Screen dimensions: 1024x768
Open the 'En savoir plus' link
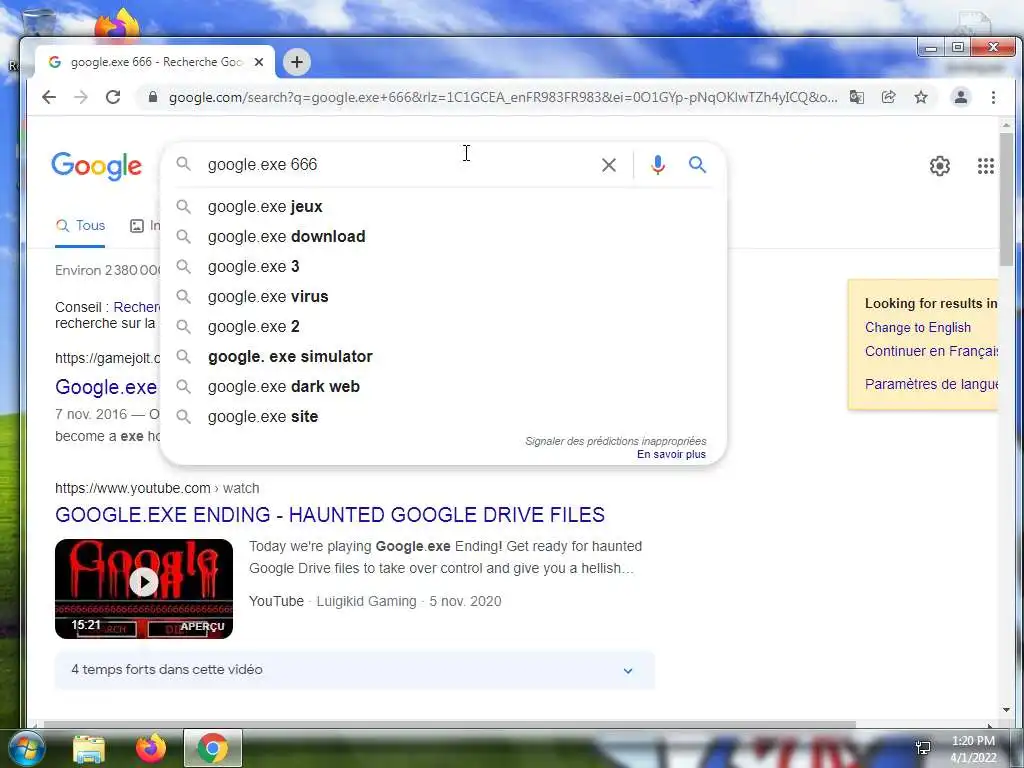671,455
